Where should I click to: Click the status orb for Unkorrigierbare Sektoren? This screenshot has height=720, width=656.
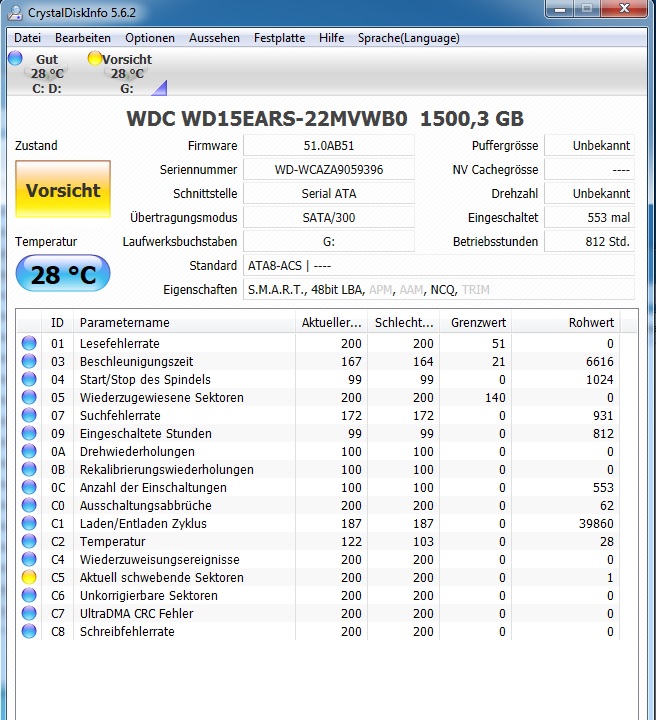pos(29,596)
